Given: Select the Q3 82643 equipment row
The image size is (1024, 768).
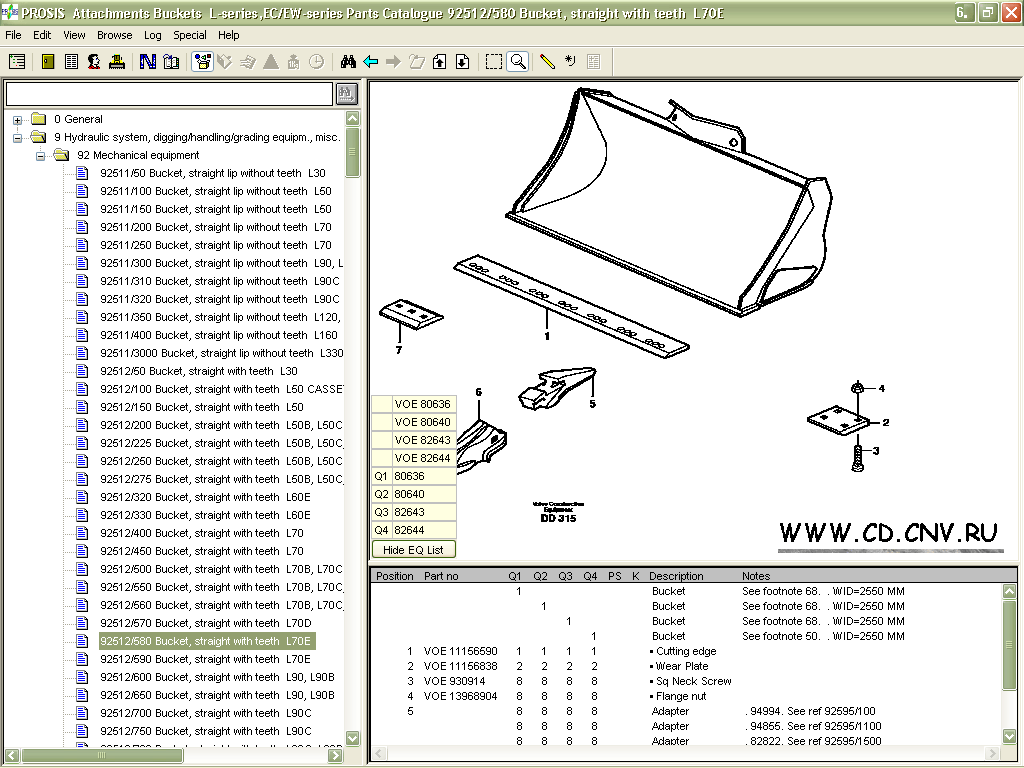Looking at the screenshot, I should click(414, 512).
